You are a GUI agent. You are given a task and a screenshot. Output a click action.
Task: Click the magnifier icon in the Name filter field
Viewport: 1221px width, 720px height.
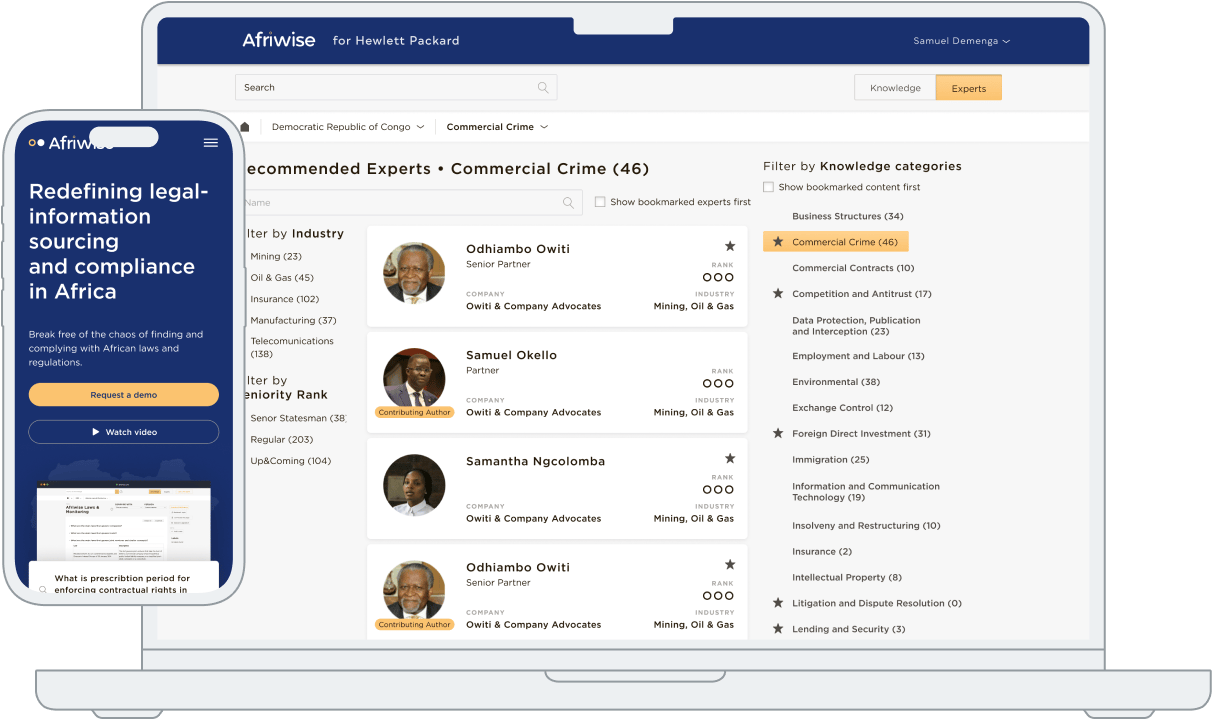tap(568, 203)
